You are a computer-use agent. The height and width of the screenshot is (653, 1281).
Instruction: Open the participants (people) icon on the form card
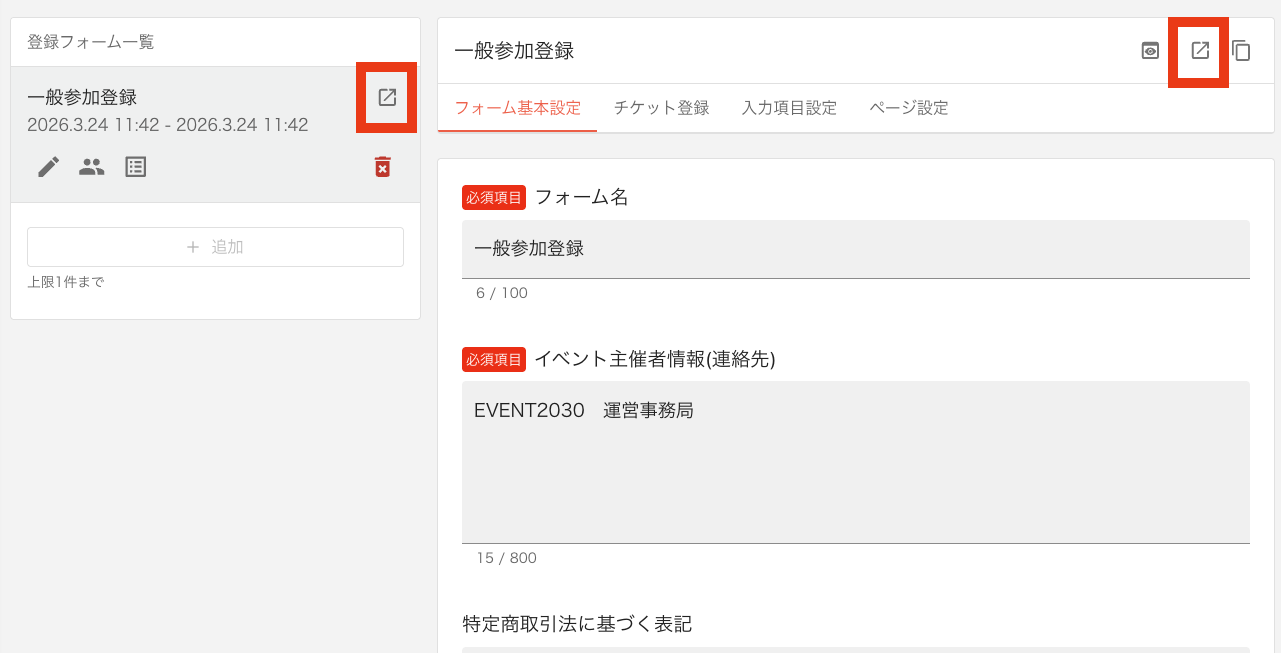pos(91,166)
